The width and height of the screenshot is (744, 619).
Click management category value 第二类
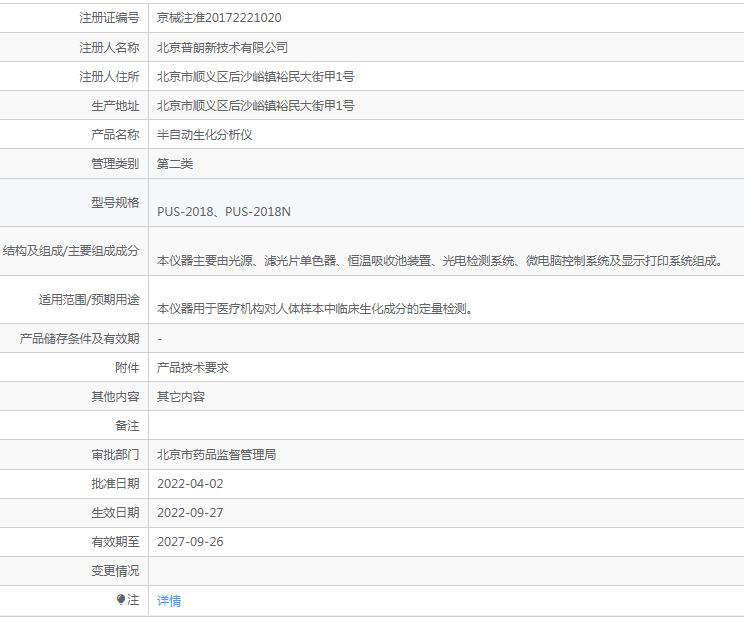click(175, 163)
